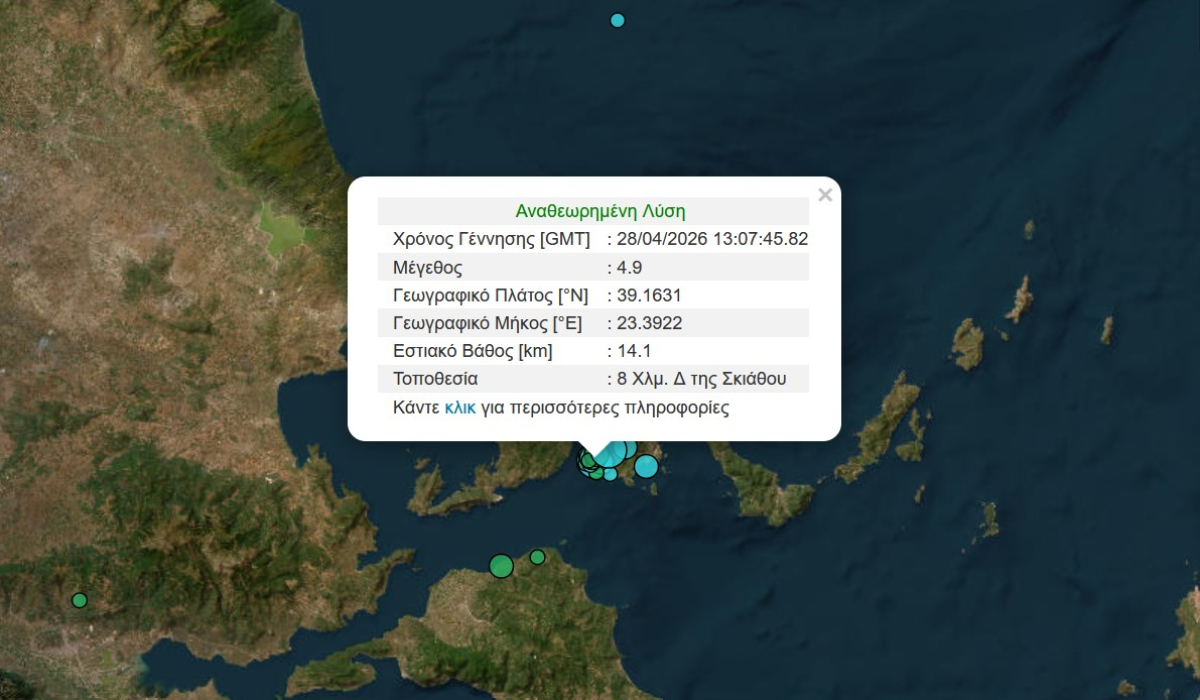Click the magnitude value 4.9
The image size is (1200, 700).
point(628,267)
